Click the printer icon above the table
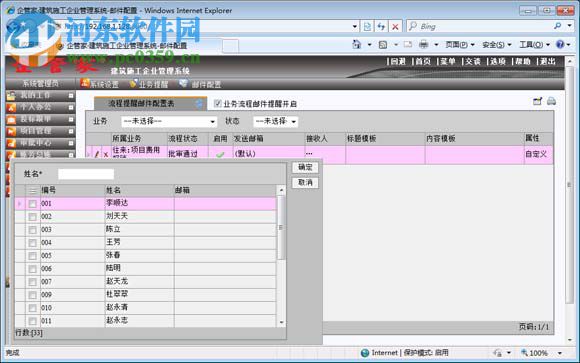The image size is (580, 363). point(551,101)
